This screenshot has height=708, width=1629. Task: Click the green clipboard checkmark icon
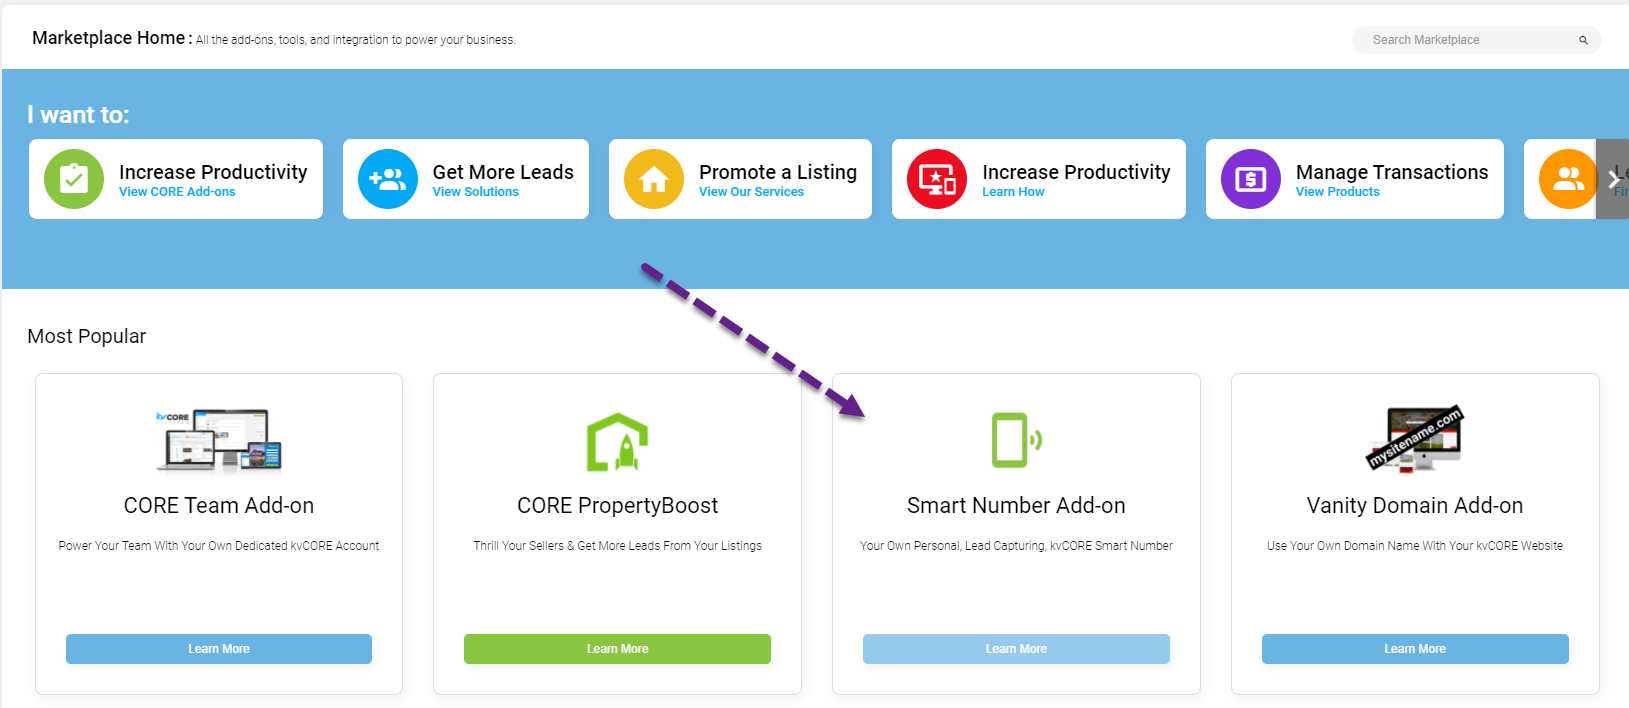(x=74, y=179)
